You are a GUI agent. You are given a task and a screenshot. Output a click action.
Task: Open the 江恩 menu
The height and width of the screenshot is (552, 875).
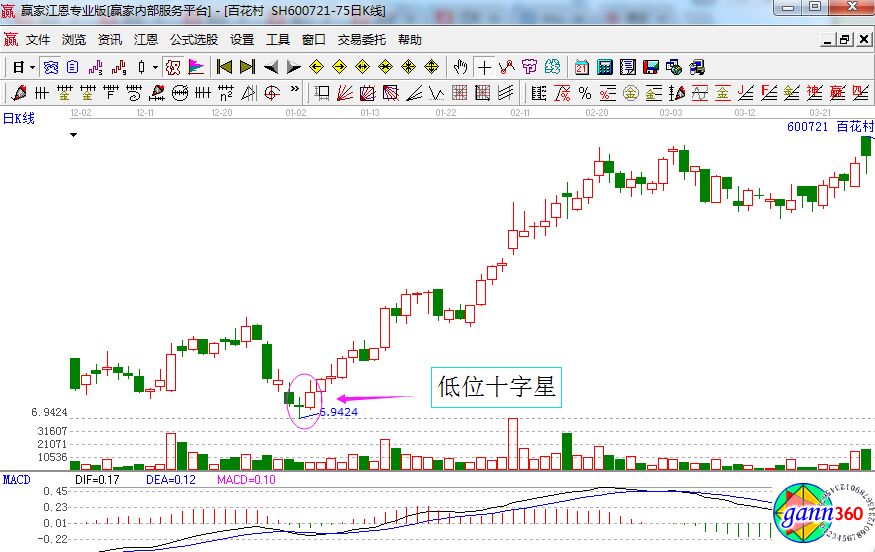[146, 40]
